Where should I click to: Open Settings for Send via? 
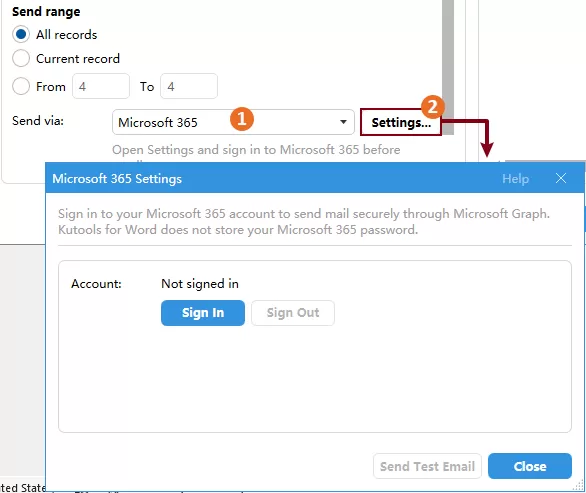pyautogui.click(x=401, y=122)
